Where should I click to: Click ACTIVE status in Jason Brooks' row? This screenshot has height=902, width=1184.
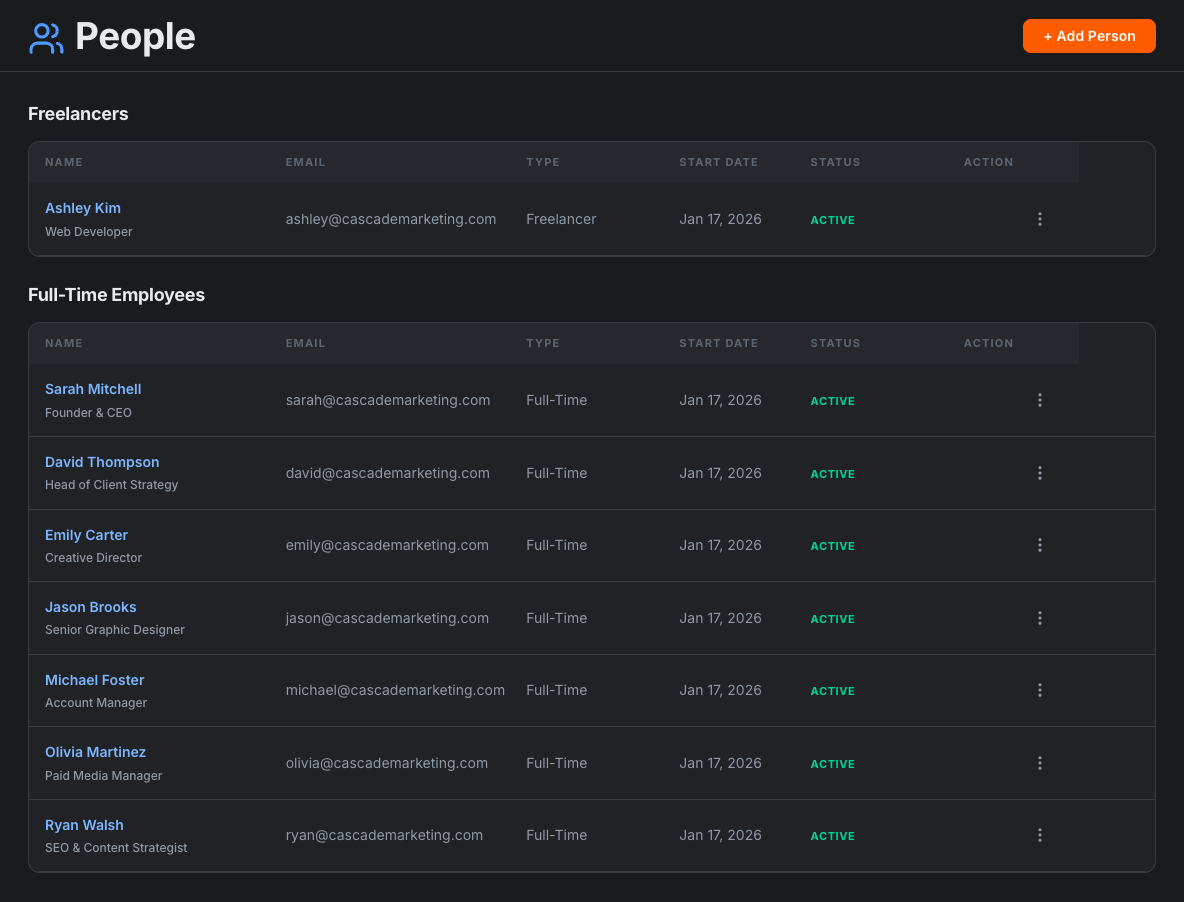pyautogui.click(x=833, y=619)
